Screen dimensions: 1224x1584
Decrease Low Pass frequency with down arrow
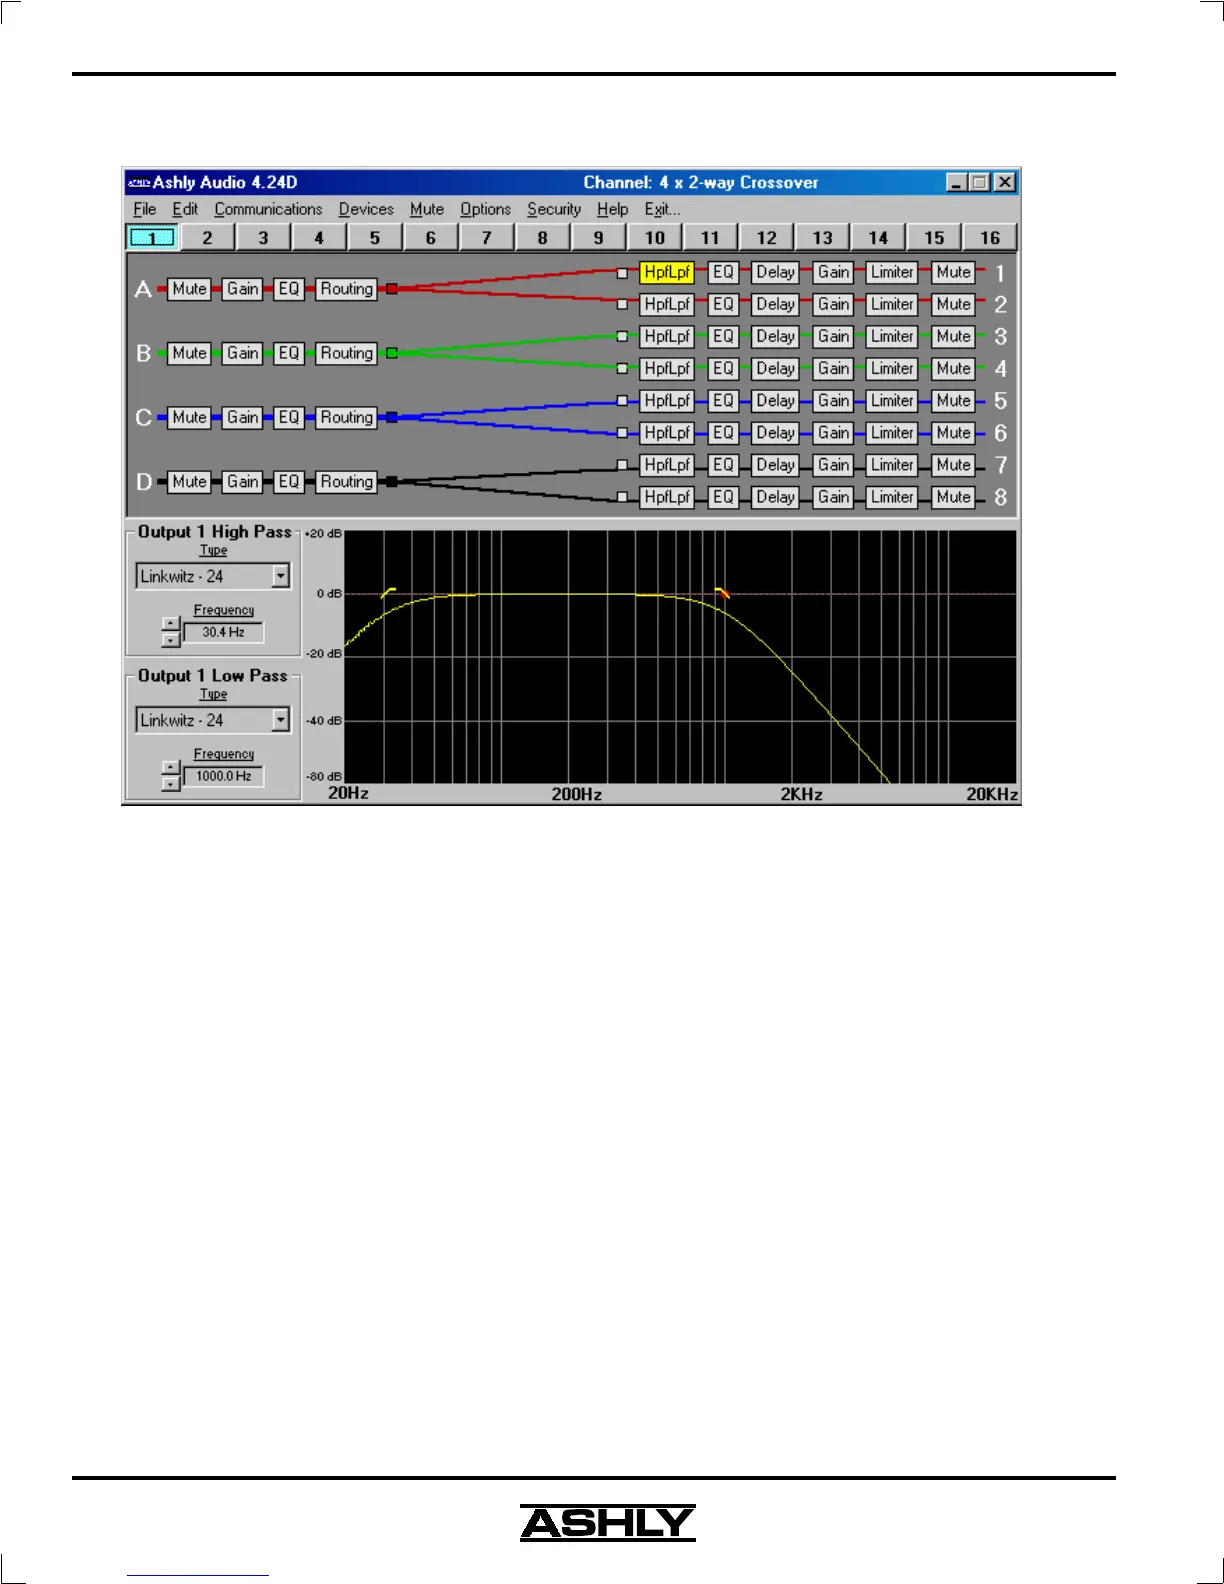tap(171, 783)
